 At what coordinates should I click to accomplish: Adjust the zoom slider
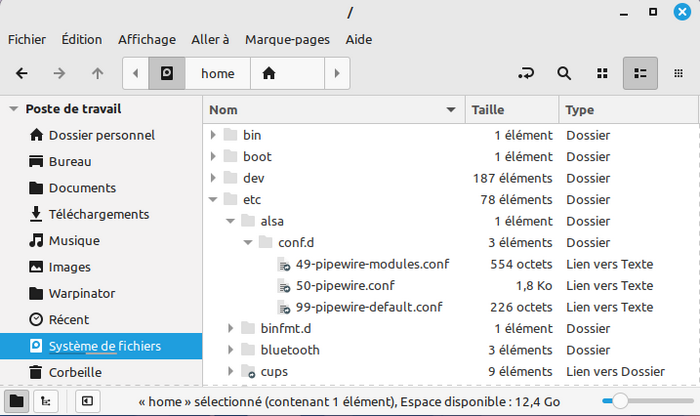point(621,401)
